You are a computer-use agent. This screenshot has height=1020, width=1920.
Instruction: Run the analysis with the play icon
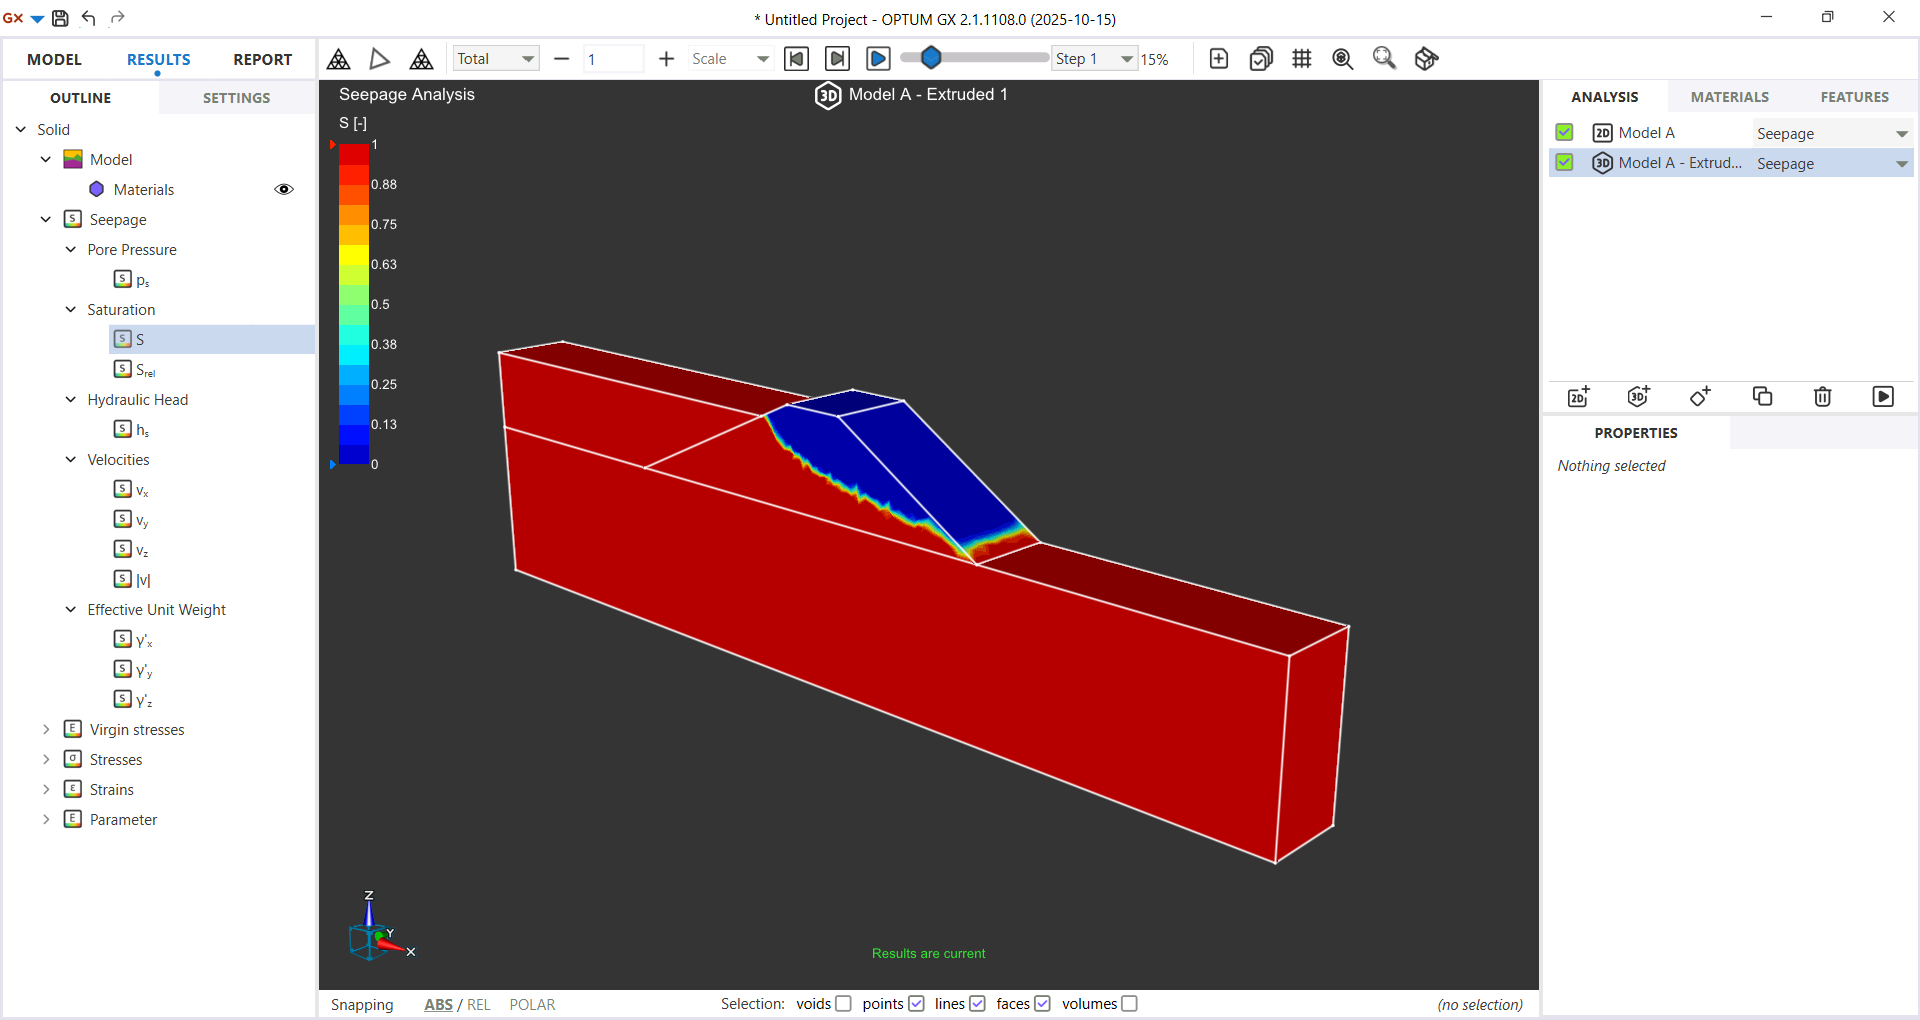[x=1882, y=397]
